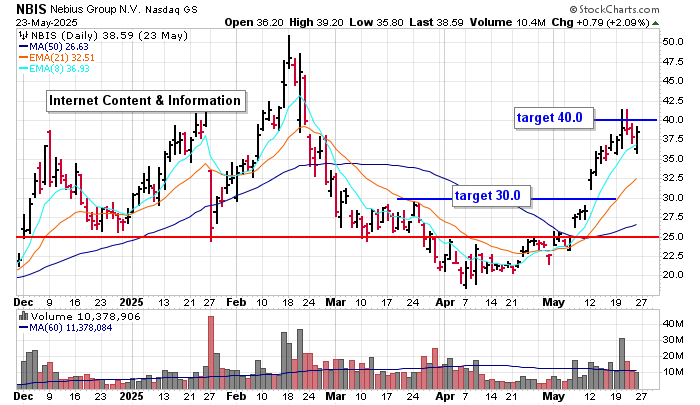Click the 10M volume axis label
Screen dimensions: 700x405
673,372
